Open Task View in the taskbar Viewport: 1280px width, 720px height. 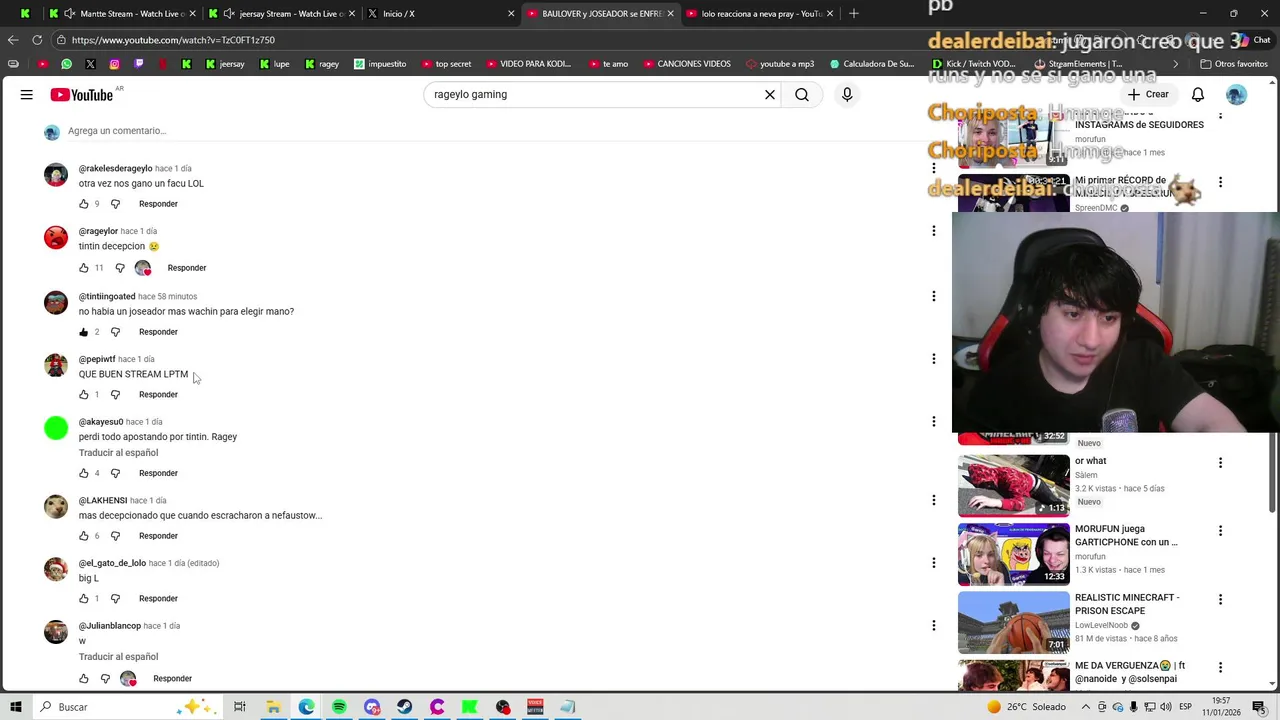240,707
